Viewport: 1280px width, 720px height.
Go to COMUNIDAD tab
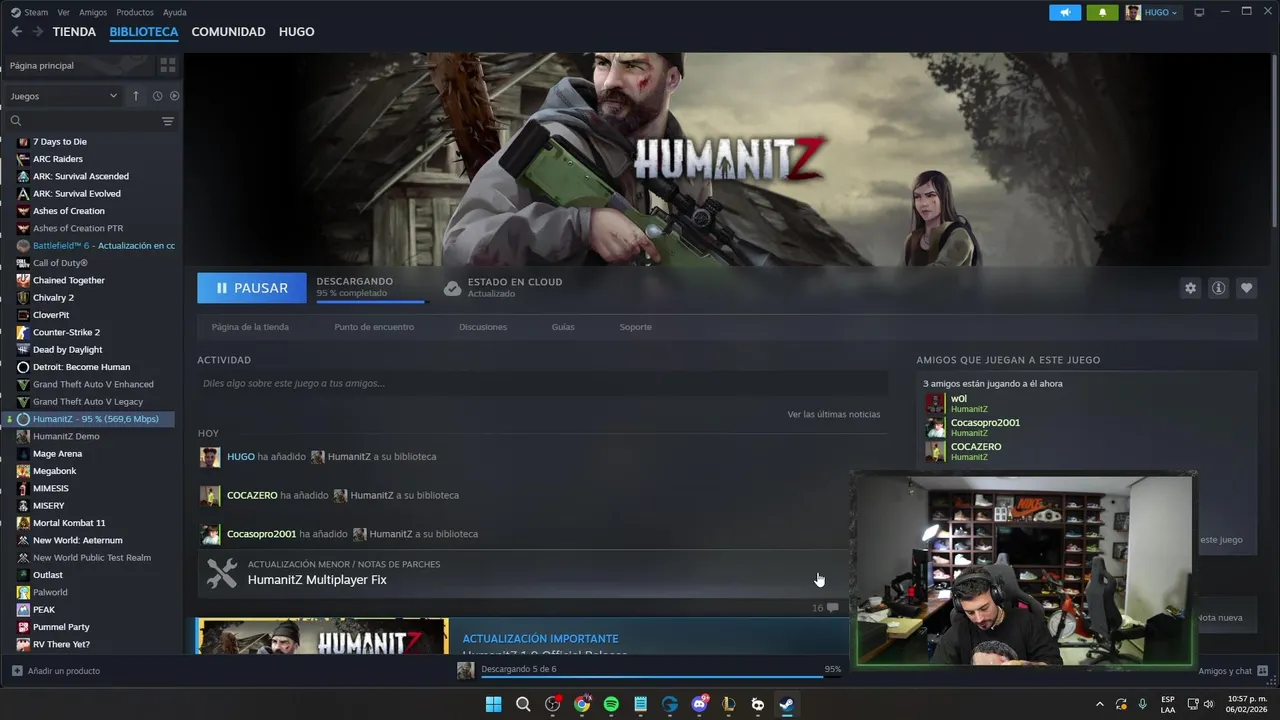pyautogui.click(x=228, y=32)
